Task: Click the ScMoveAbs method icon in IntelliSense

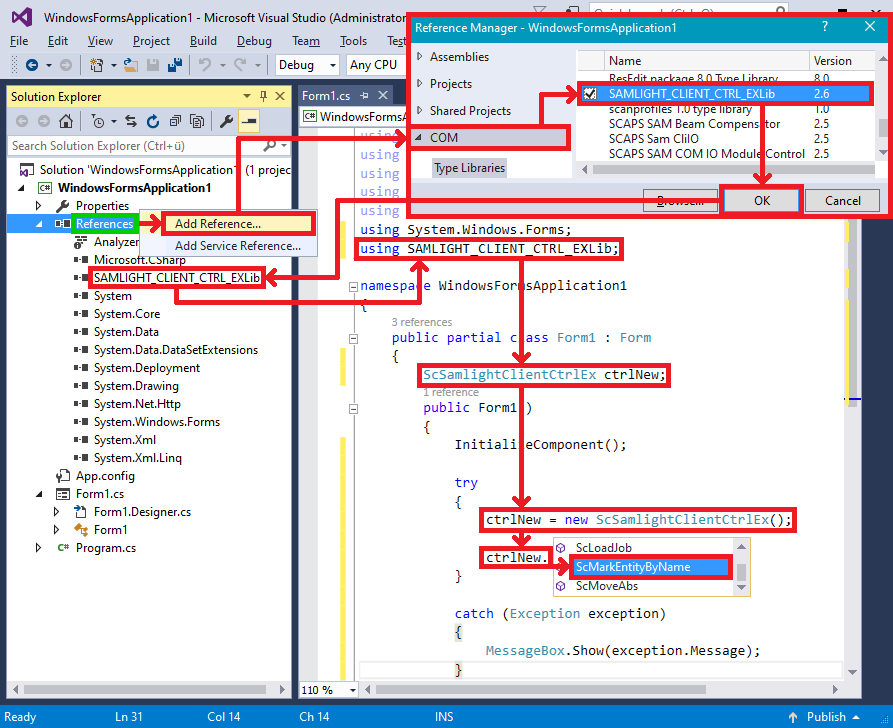Action: click(x=561, y=586)
